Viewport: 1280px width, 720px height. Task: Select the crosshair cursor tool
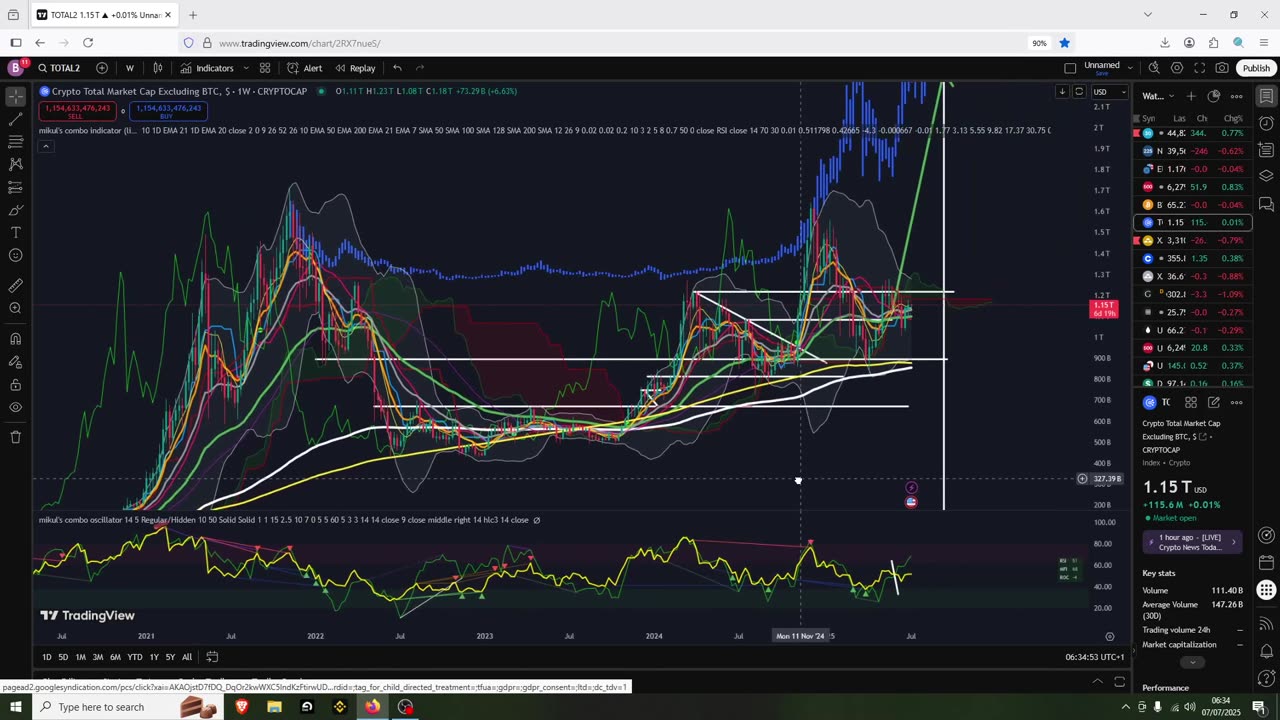tap(15, 97)
